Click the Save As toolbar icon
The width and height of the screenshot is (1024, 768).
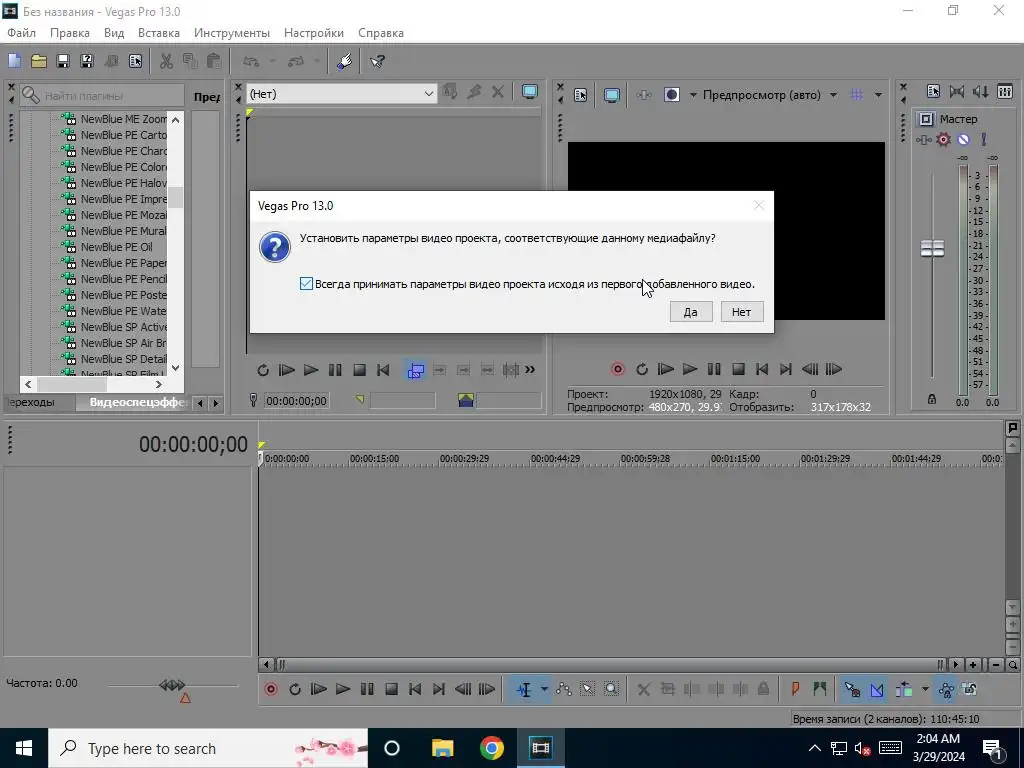pos(87,61)
